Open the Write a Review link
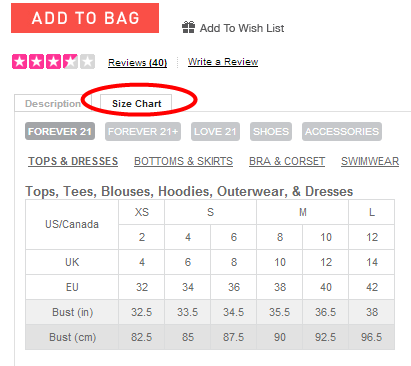 tap(223, 62)
